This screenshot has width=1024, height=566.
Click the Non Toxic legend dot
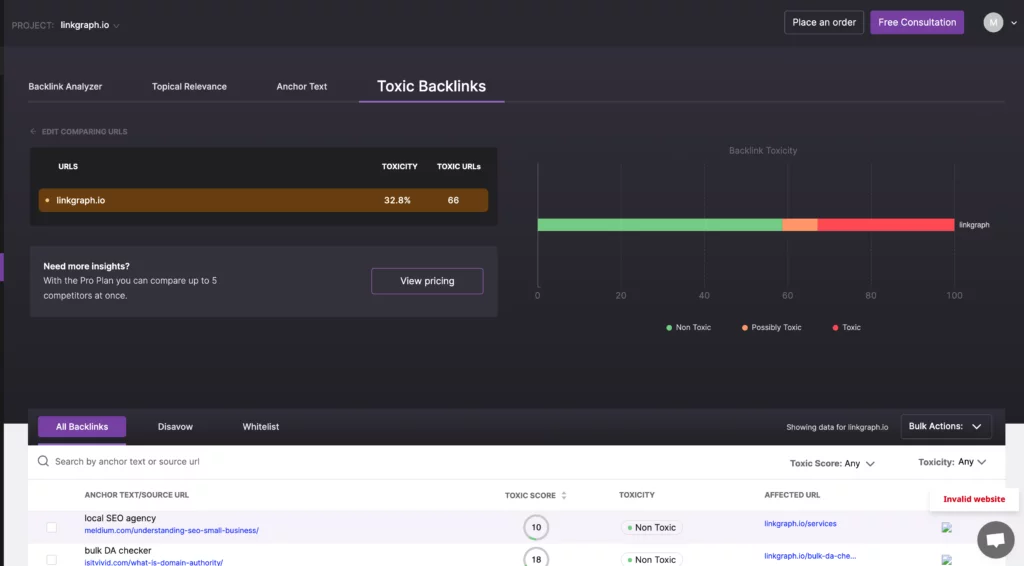click(x=669, y=328)
